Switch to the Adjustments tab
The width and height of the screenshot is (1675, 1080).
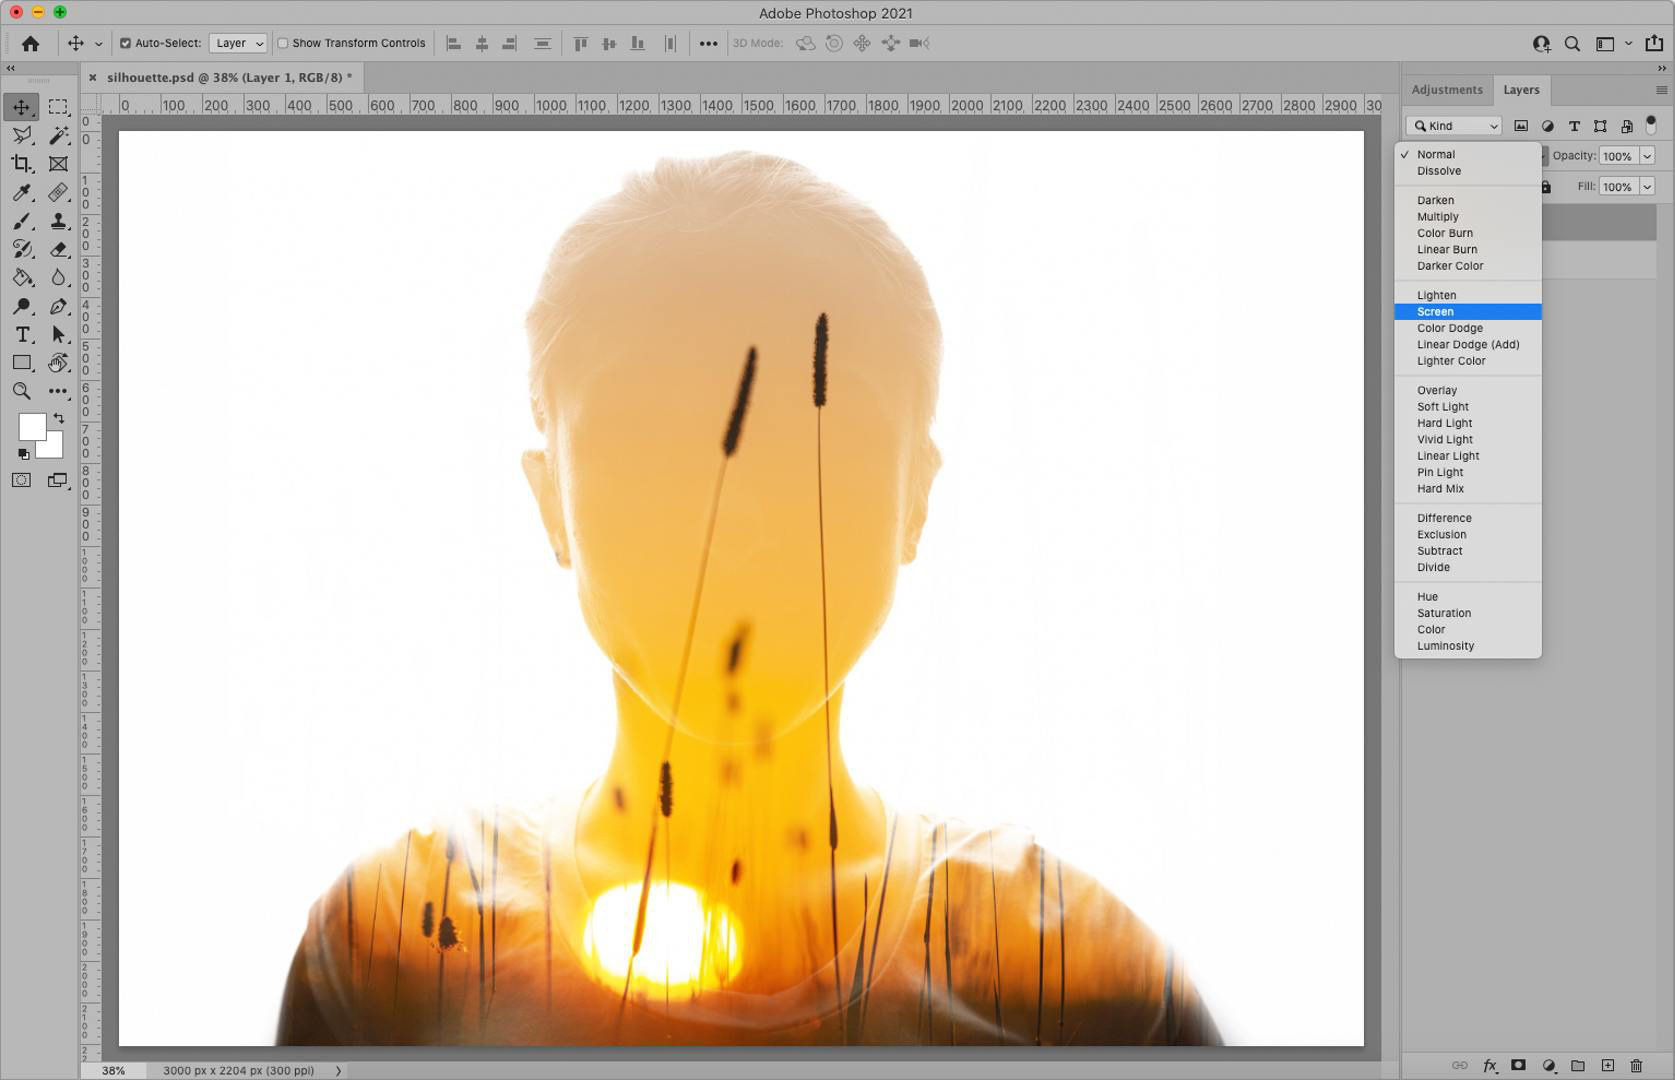pos(1446,89)
